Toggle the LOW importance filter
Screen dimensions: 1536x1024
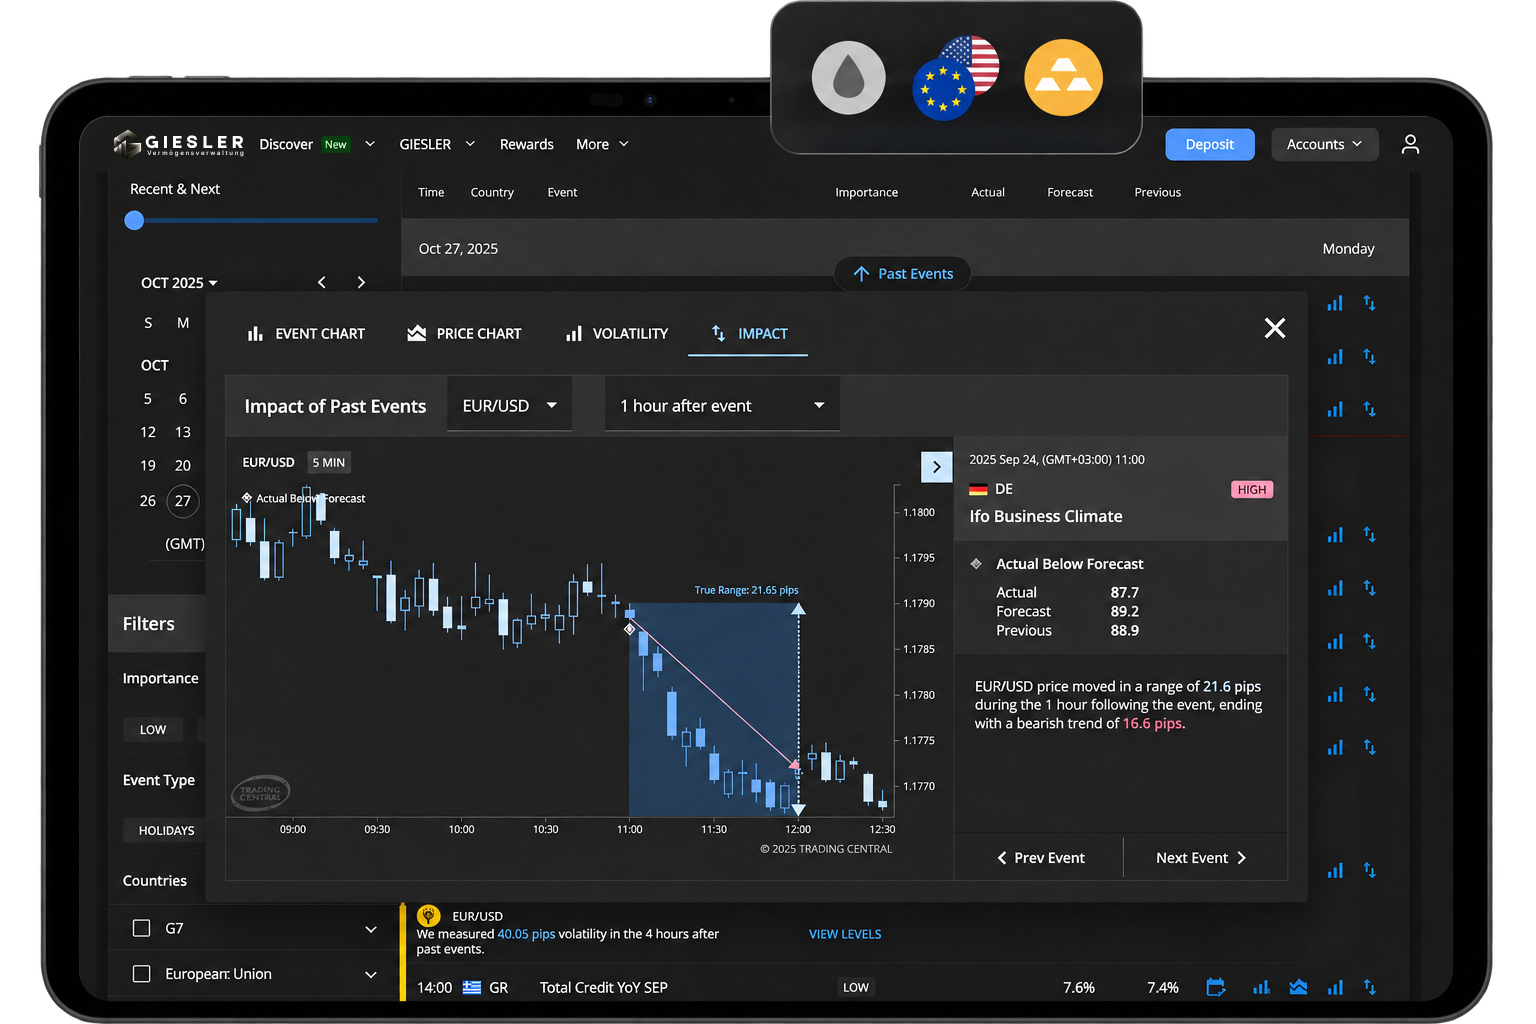pyautogui.click(x=153, y=730)
